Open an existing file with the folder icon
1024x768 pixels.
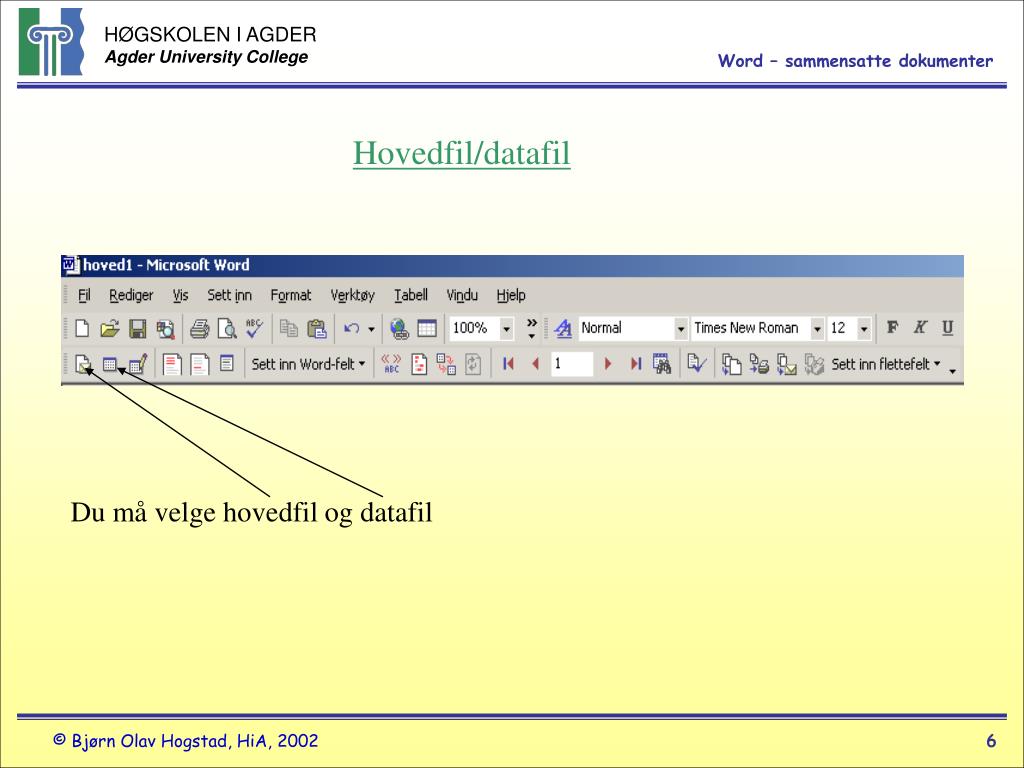pyautogui.click(x=110, y=328)
